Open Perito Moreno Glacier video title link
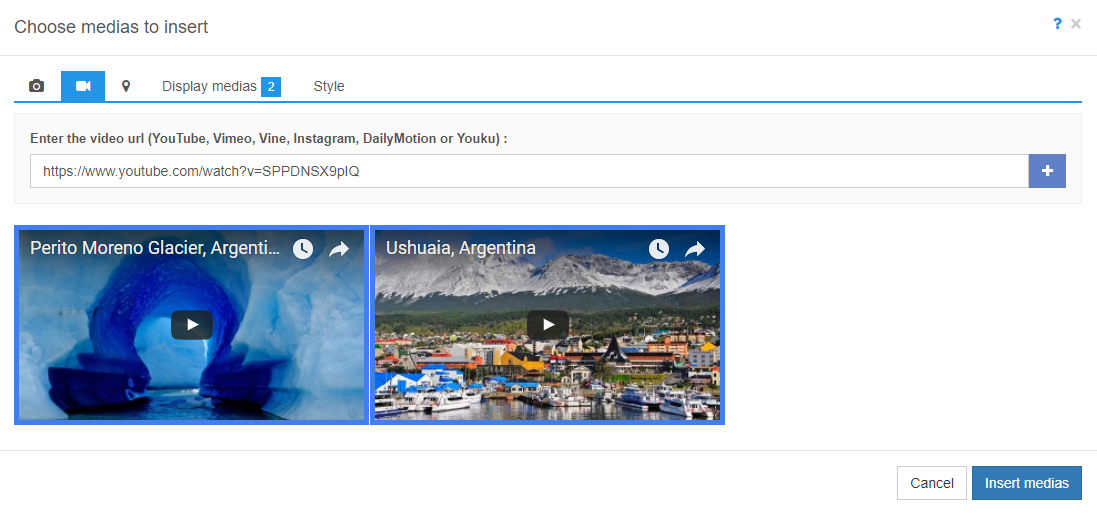The height and width of the screenshot is (515, 1097). [x=155, y=248]
